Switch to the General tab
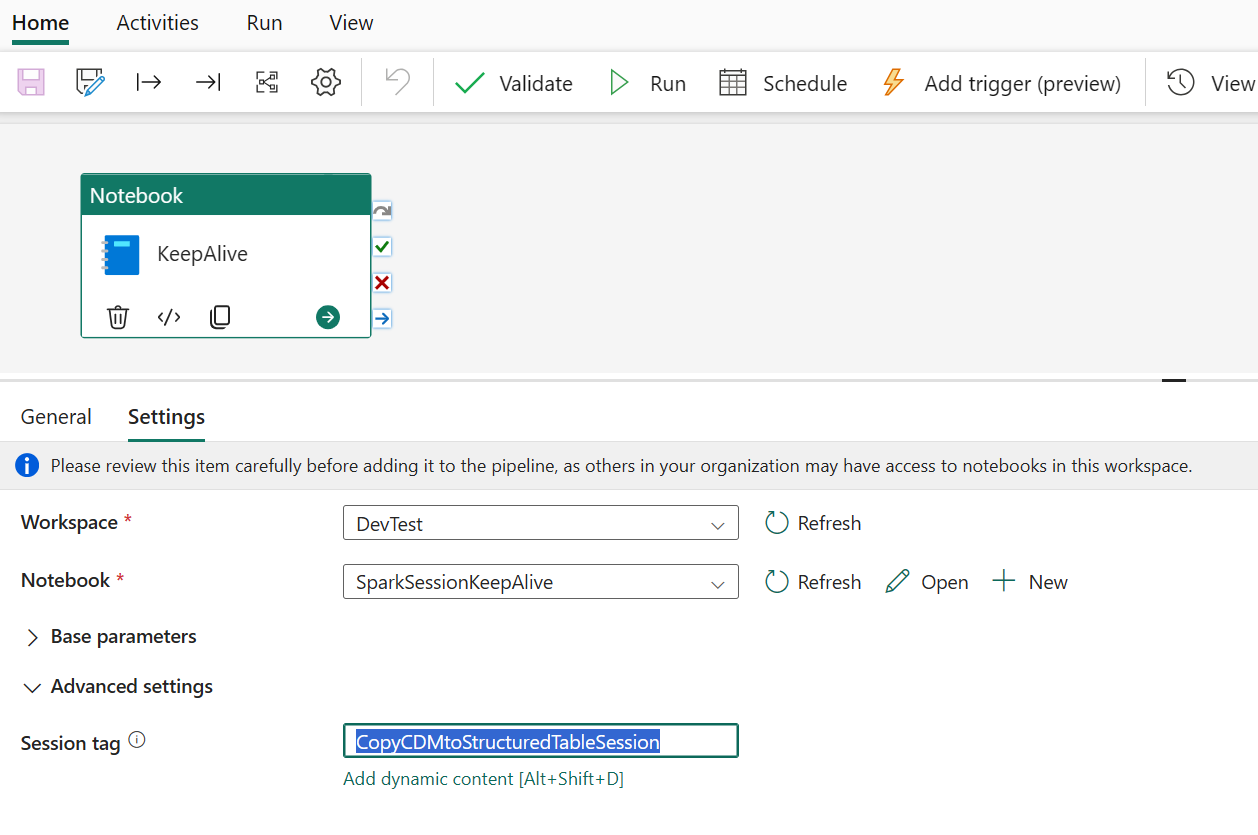The width and height of the screenshot is (1258, 835). click(56, 417)
